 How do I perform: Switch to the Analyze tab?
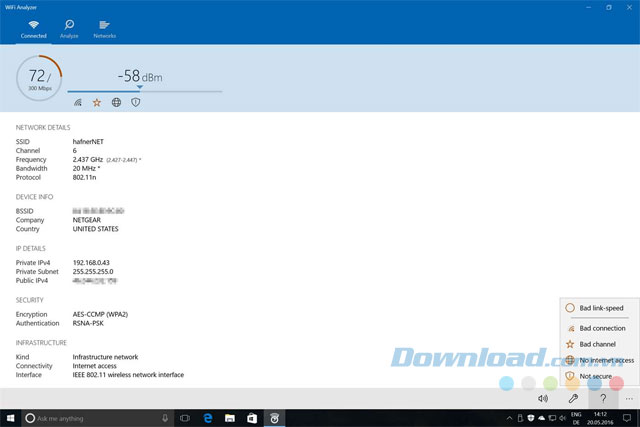coord(69,28)
